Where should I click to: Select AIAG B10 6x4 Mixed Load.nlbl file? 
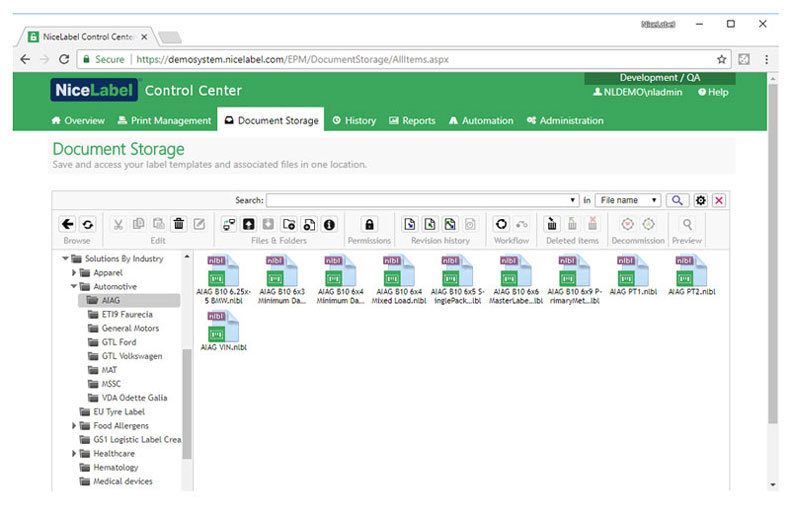tap(399, 279)
